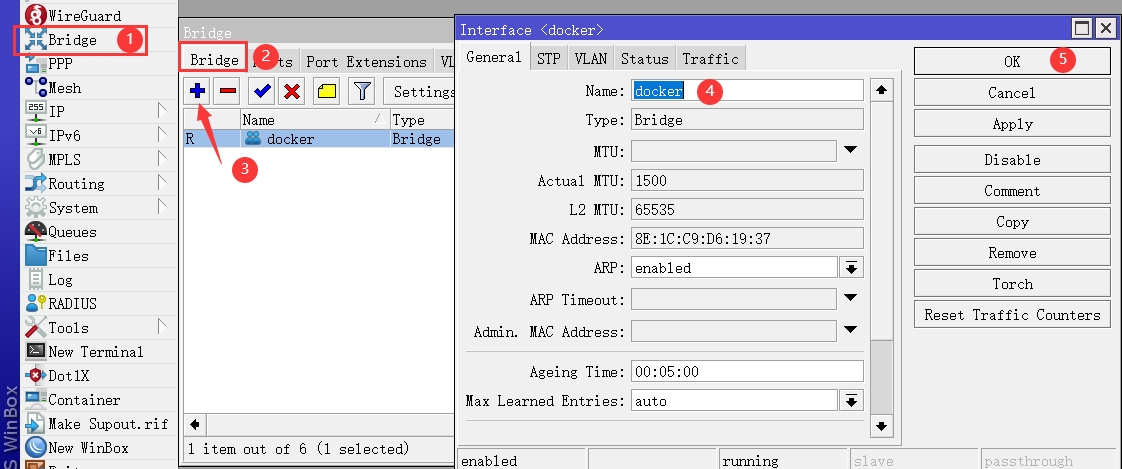Viewport: 1122px width, 469px height.
Task: Click the Torch button
Action: coord(1012,284)
